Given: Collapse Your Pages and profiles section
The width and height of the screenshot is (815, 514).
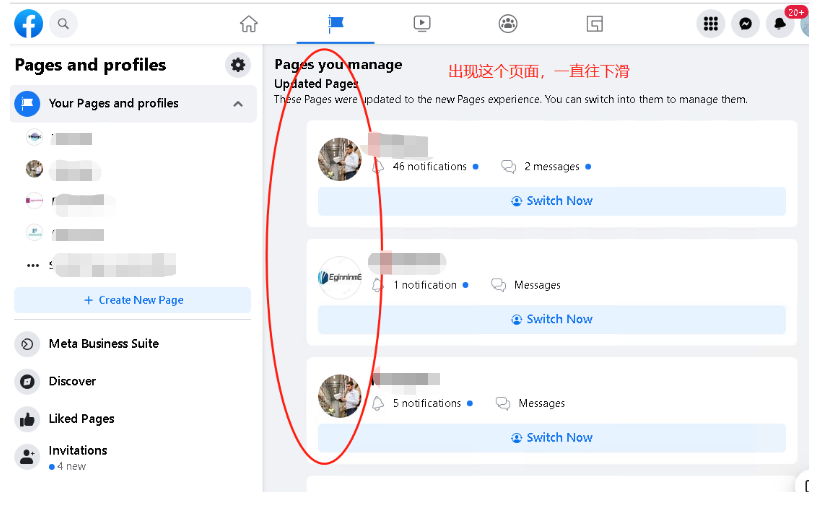Looking at the screenshot, I should point(238,104).
